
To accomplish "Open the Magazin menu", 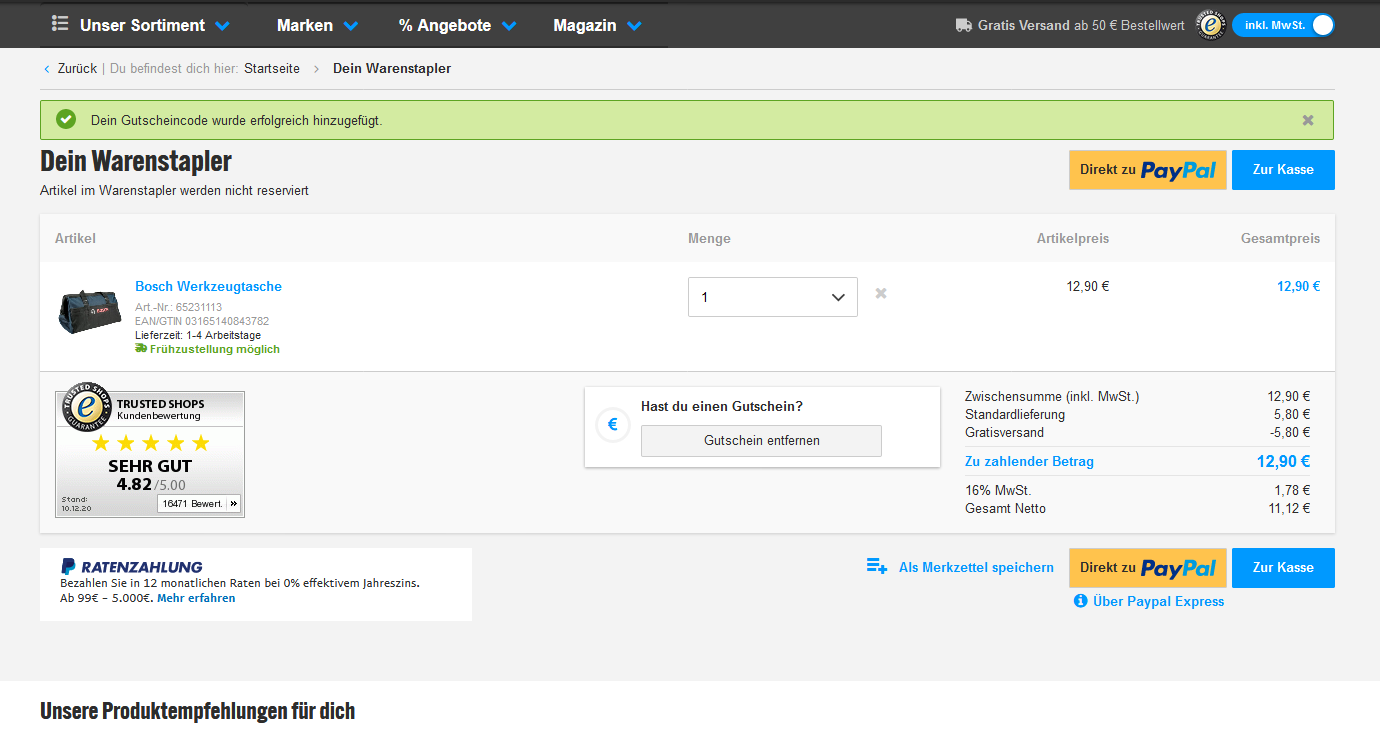I will point(597,25).
